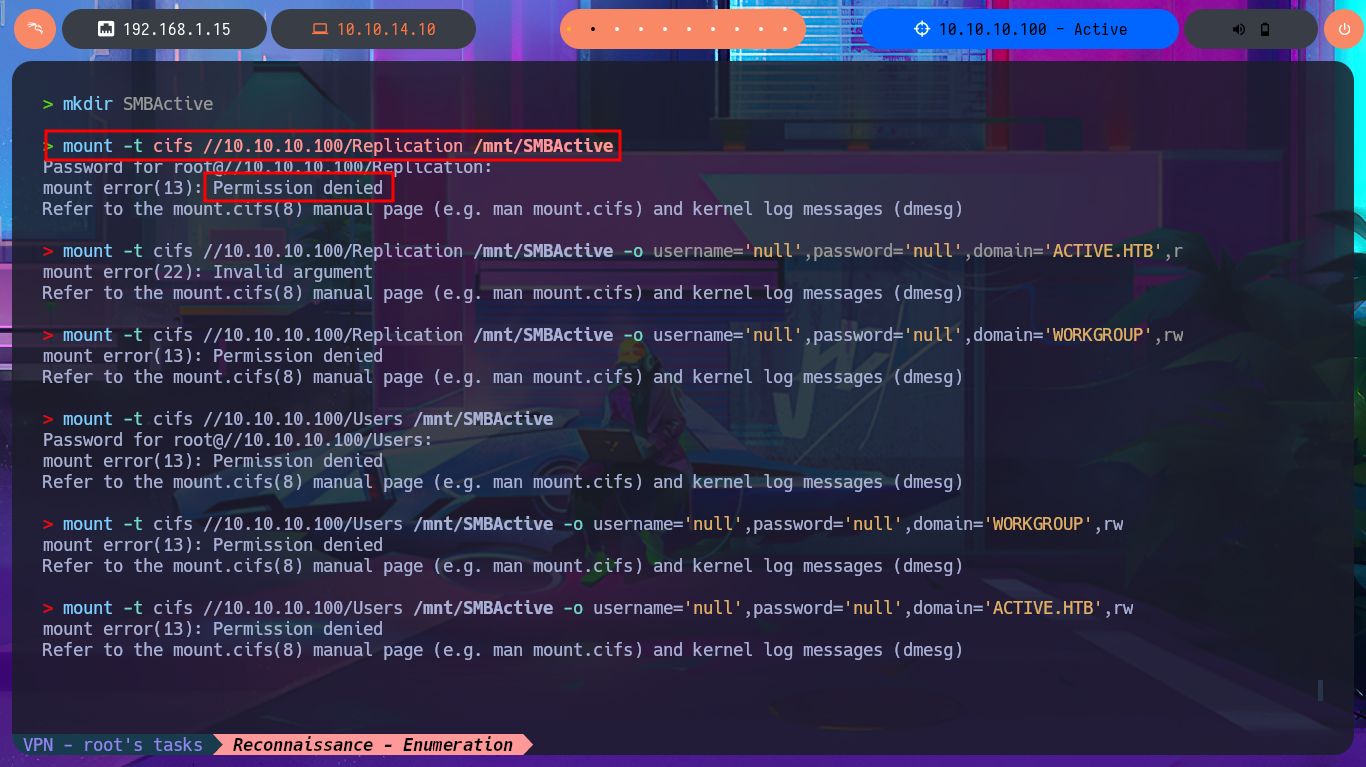This screenshot has width=1366, height=767.
Task: Click the 'mkdir SMBActive' command line
Action: coord(128,103)
